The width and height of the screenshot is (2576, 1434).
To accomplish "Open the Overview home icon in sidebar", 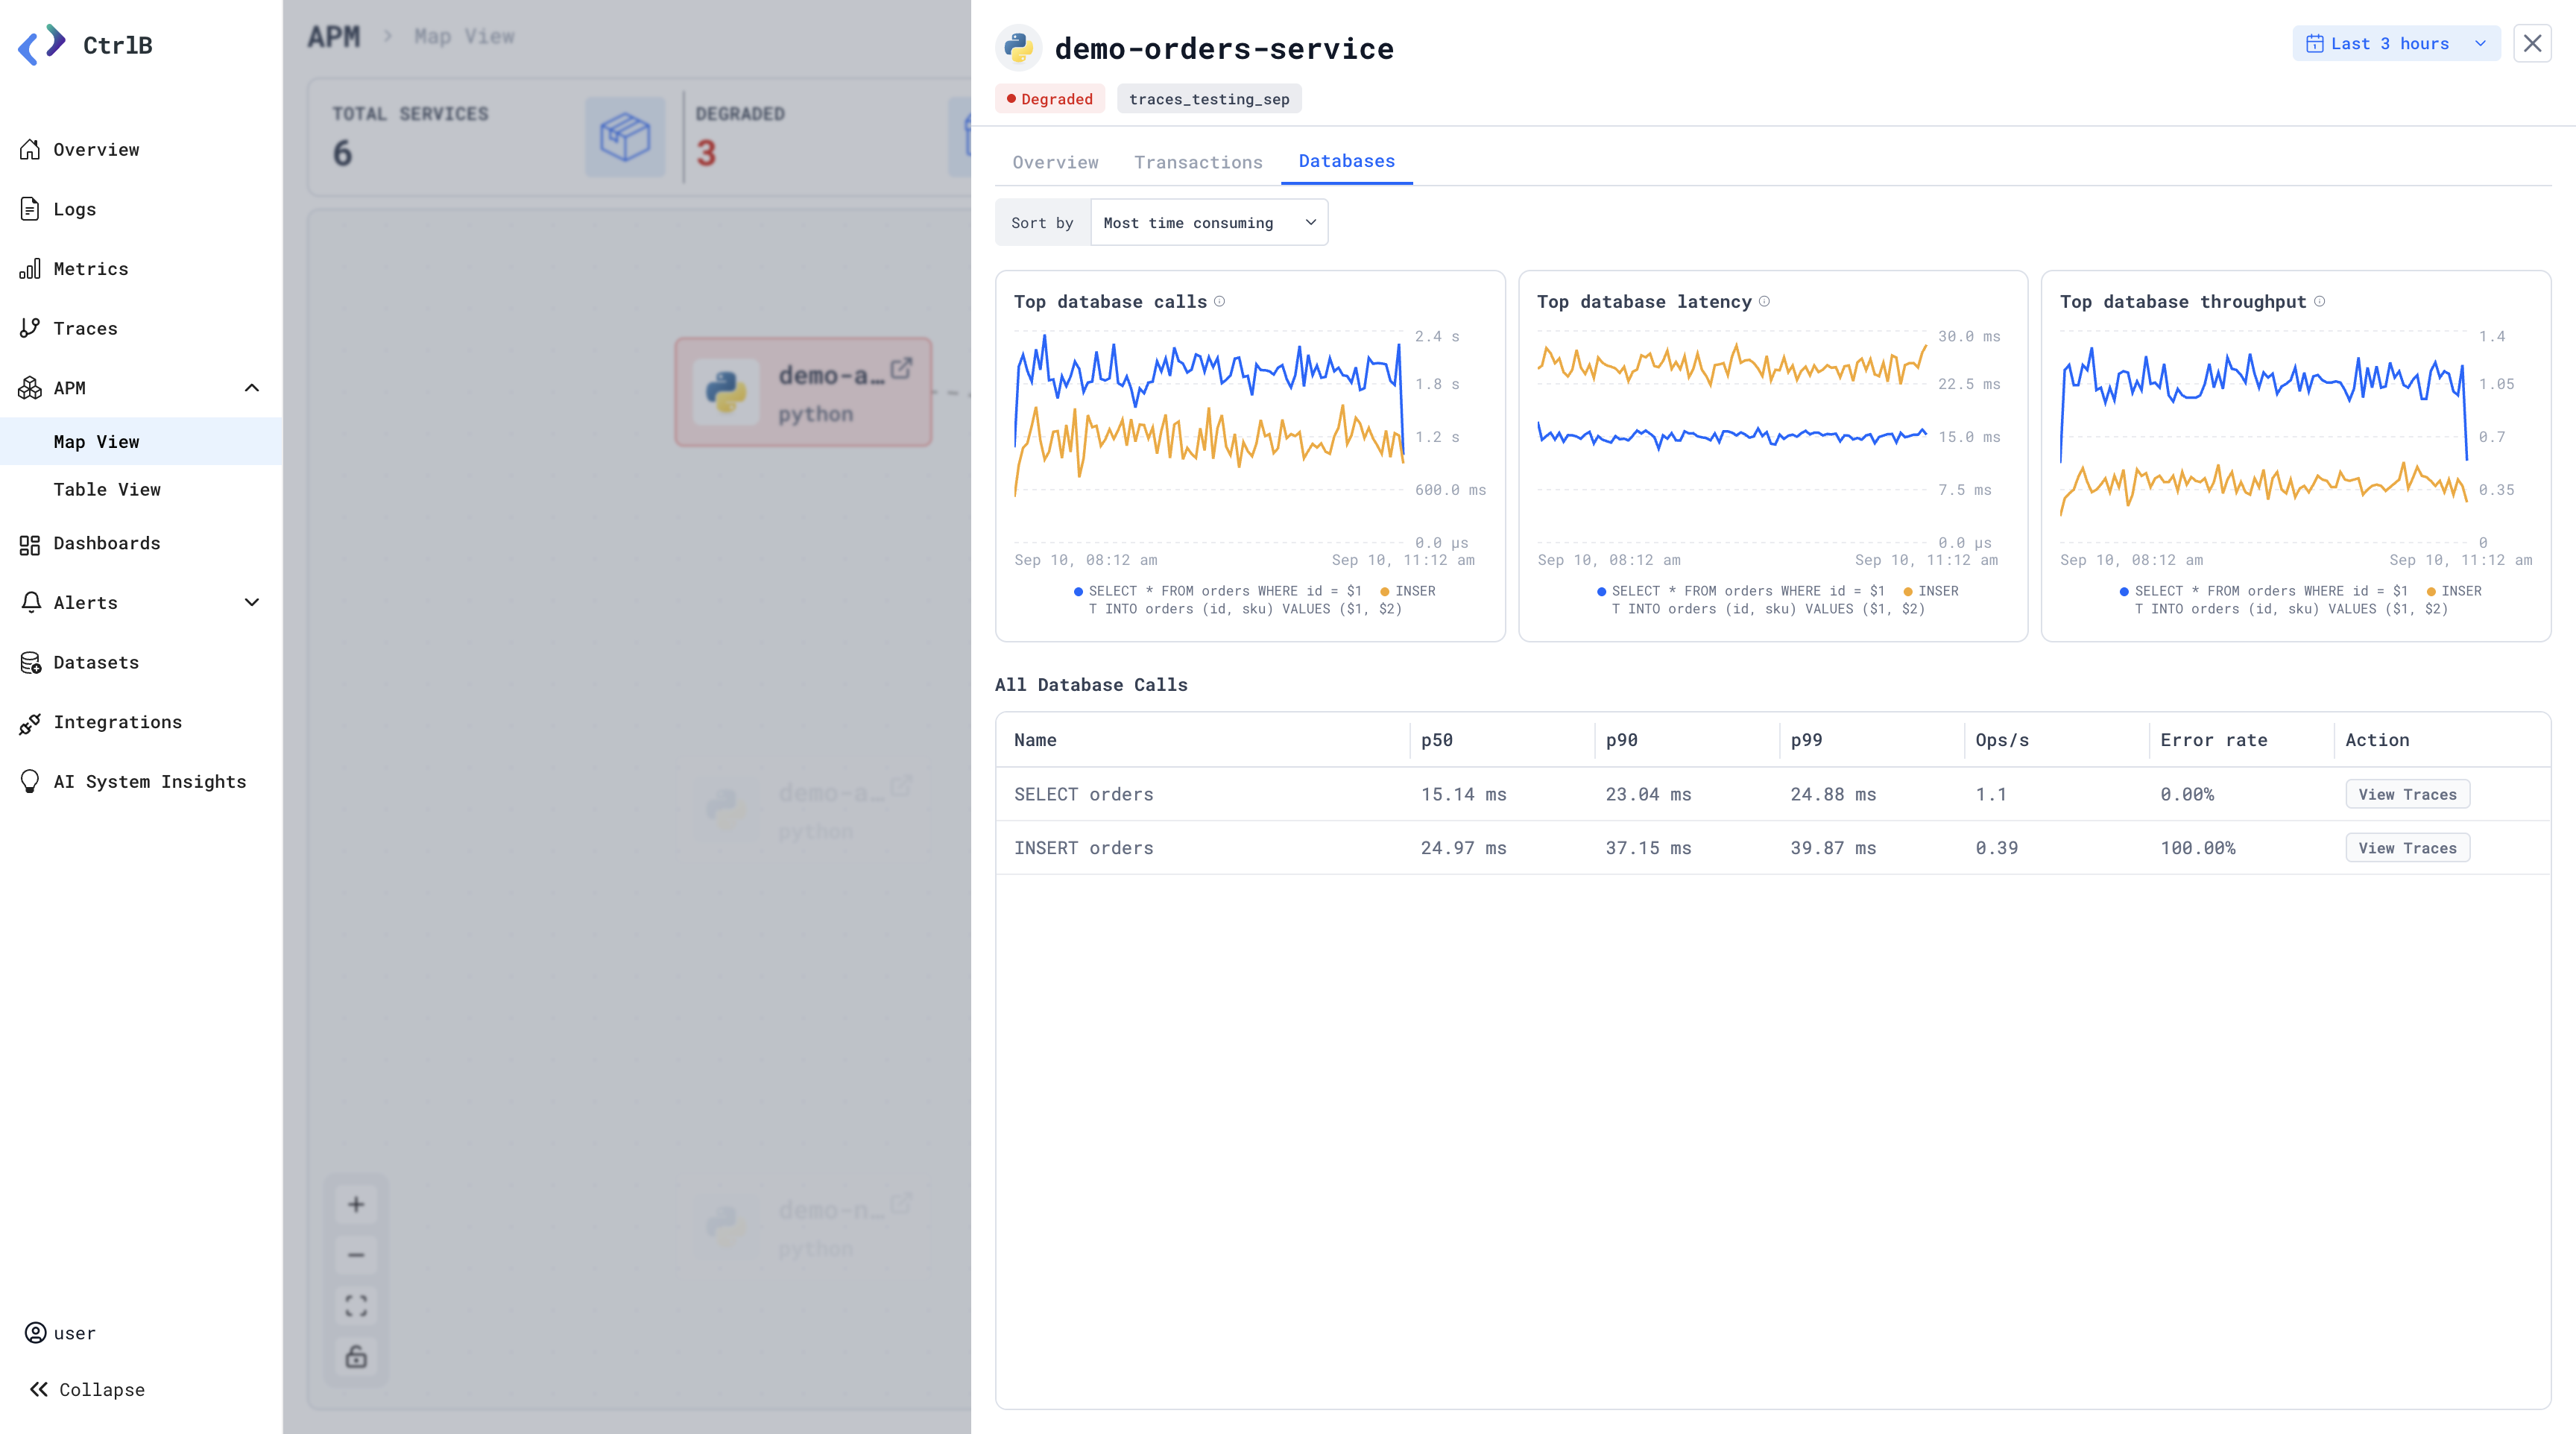I will click(x=30, y=149).
